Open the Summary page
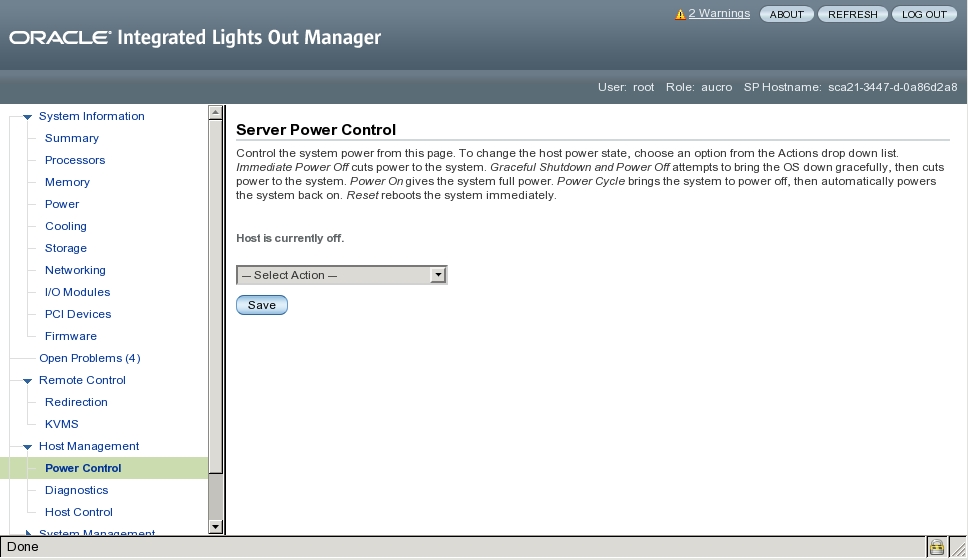The height and width of the screenshot is (560, 968). (72, 138)
